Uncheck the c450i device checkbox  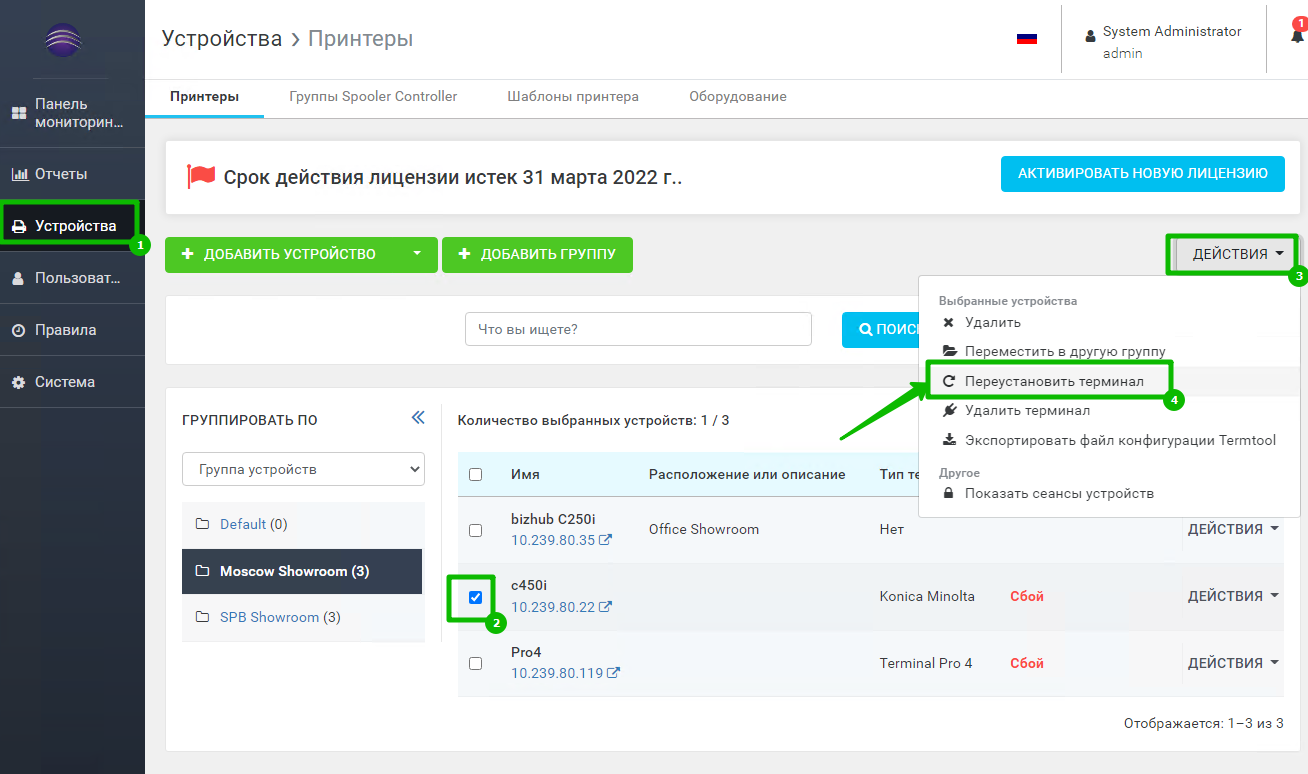475,597
